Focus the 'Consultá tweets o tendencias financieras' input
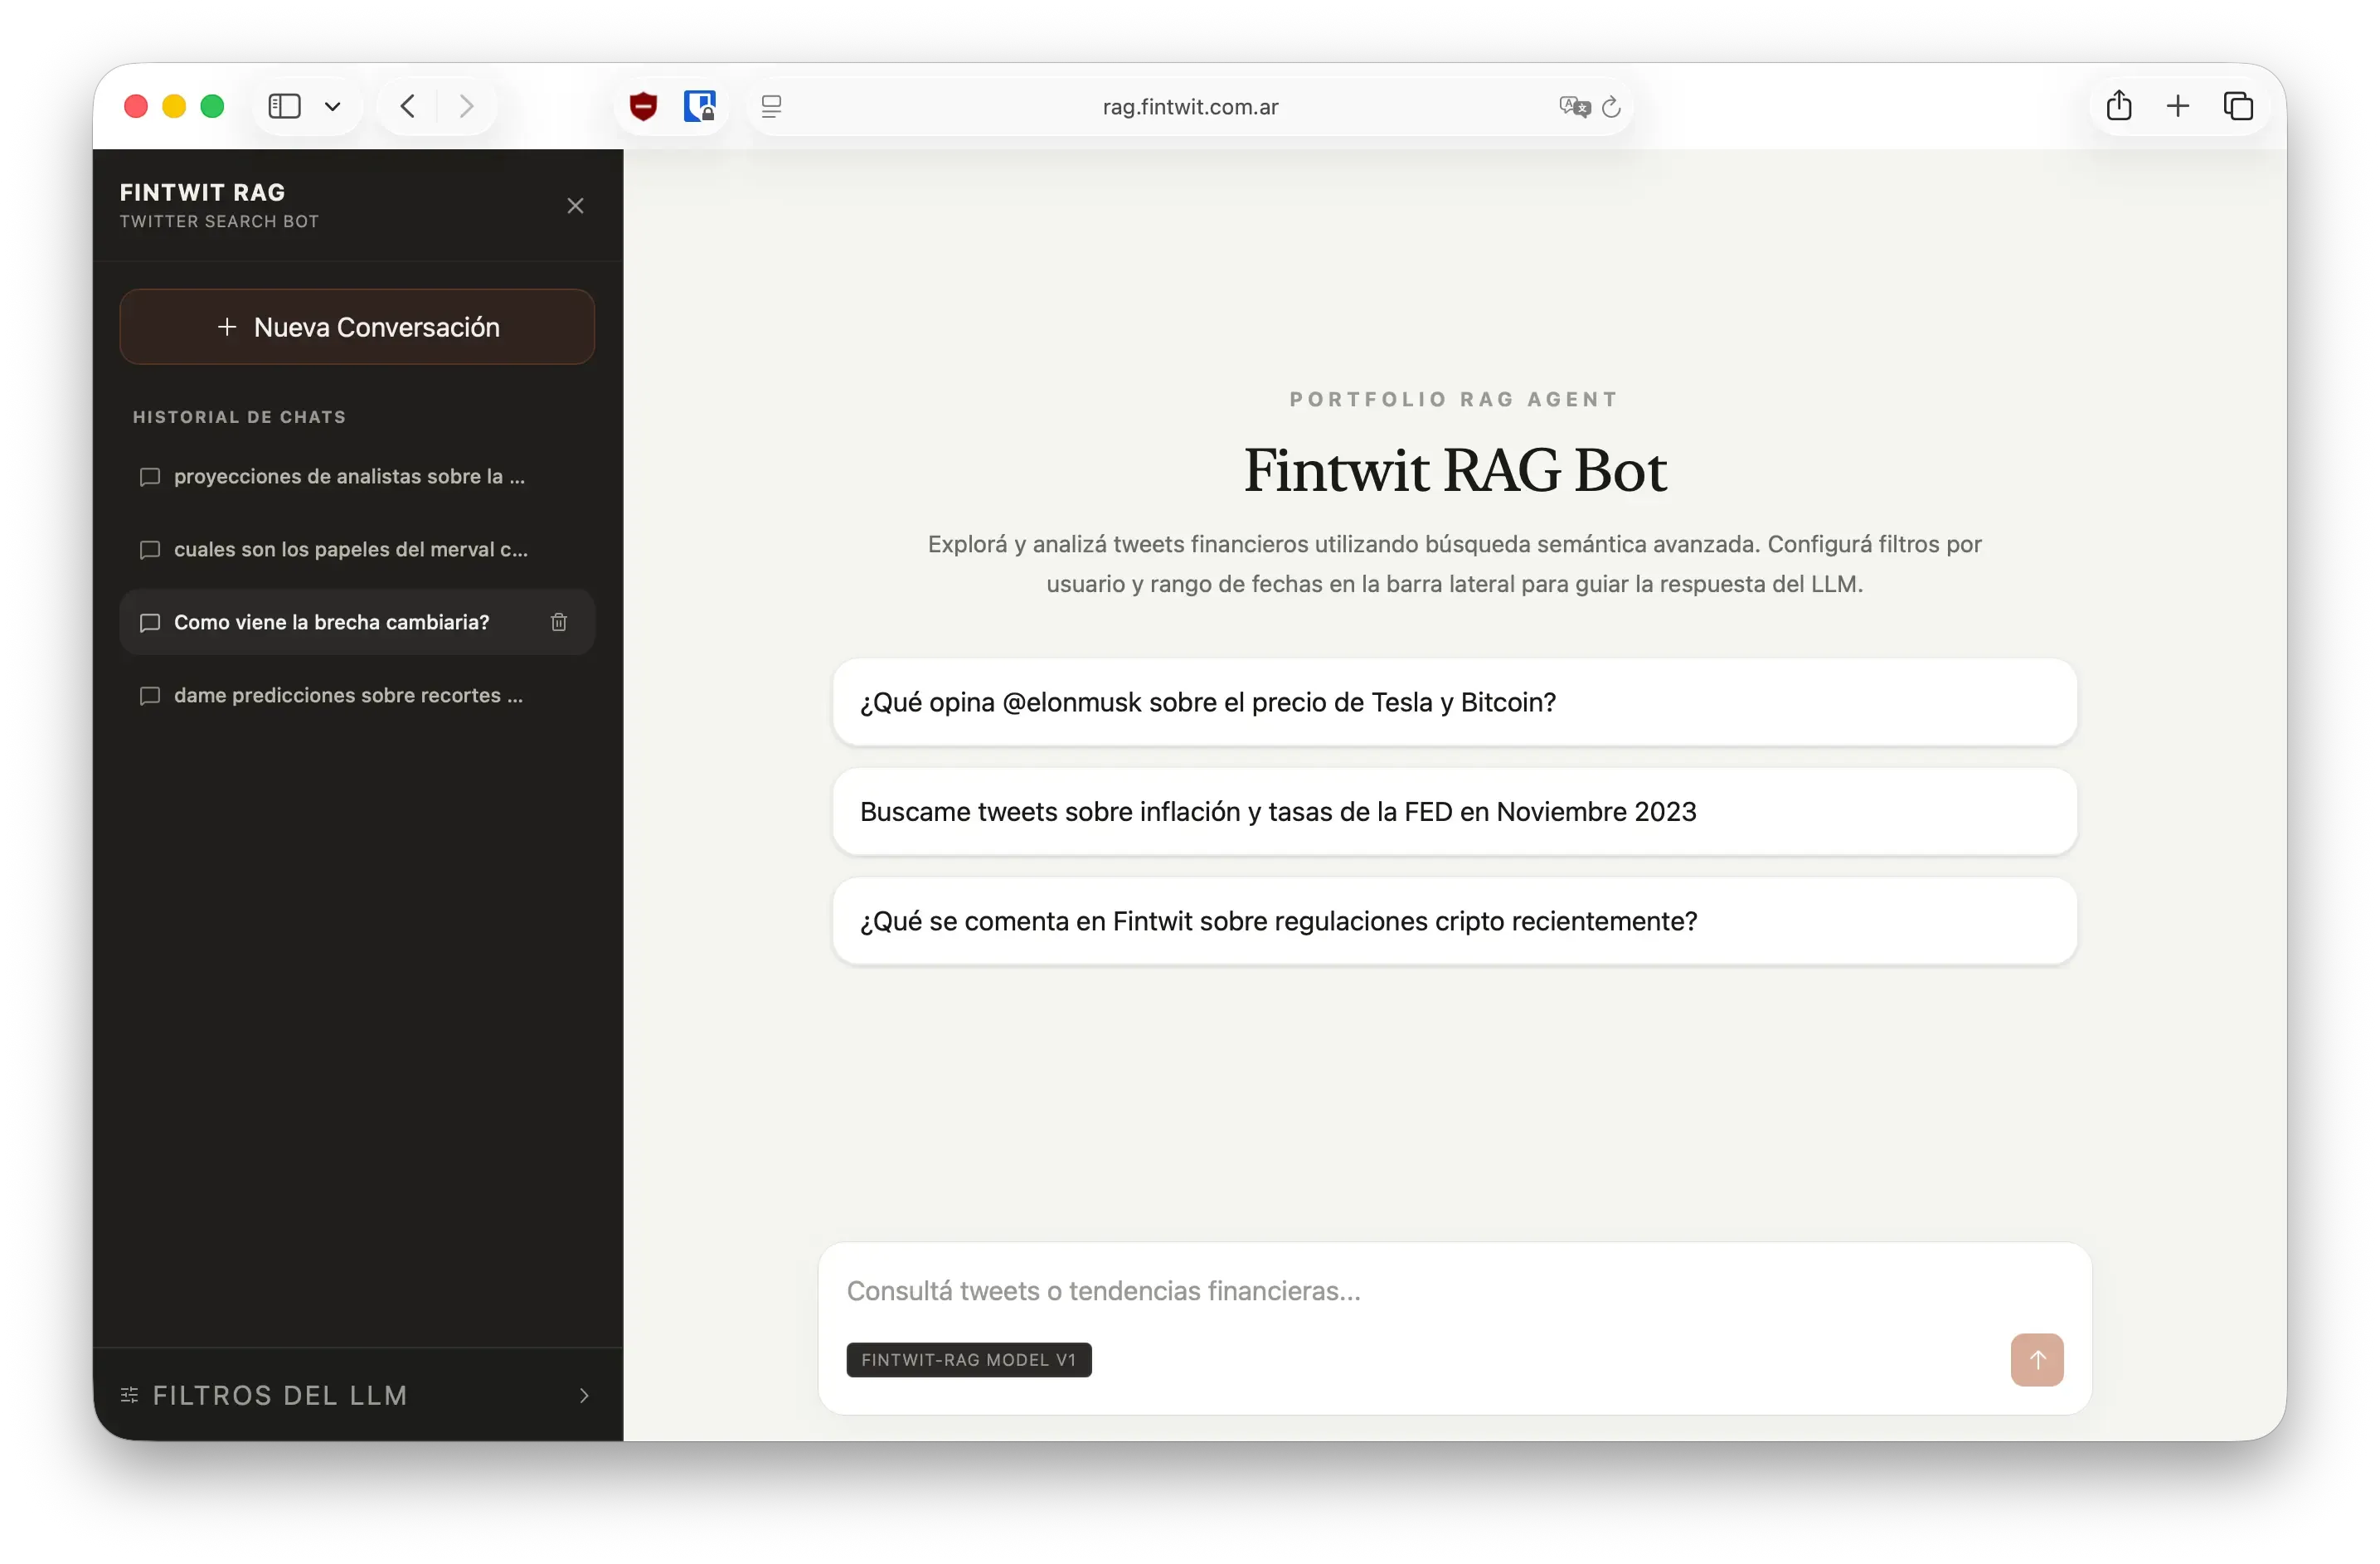 pyautogui.click(x=1454, y=1291)
